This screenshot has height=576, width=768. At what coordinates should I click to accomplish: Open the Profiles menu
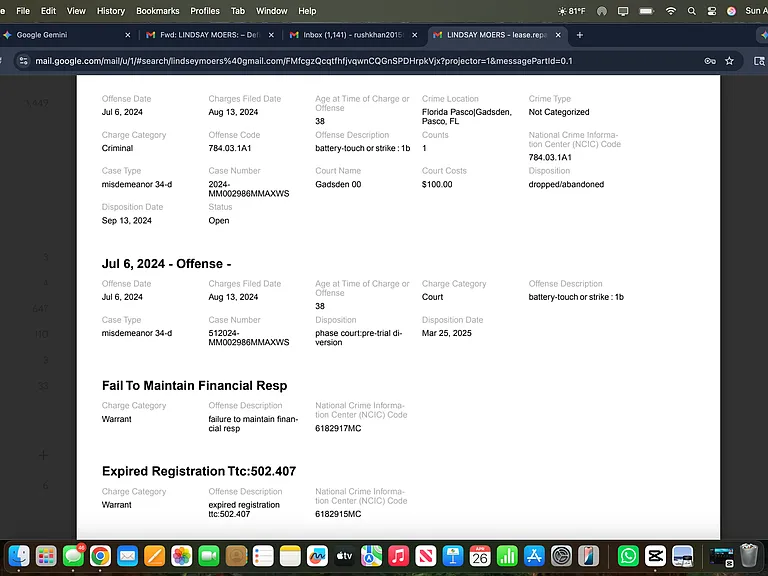(205, 11)
